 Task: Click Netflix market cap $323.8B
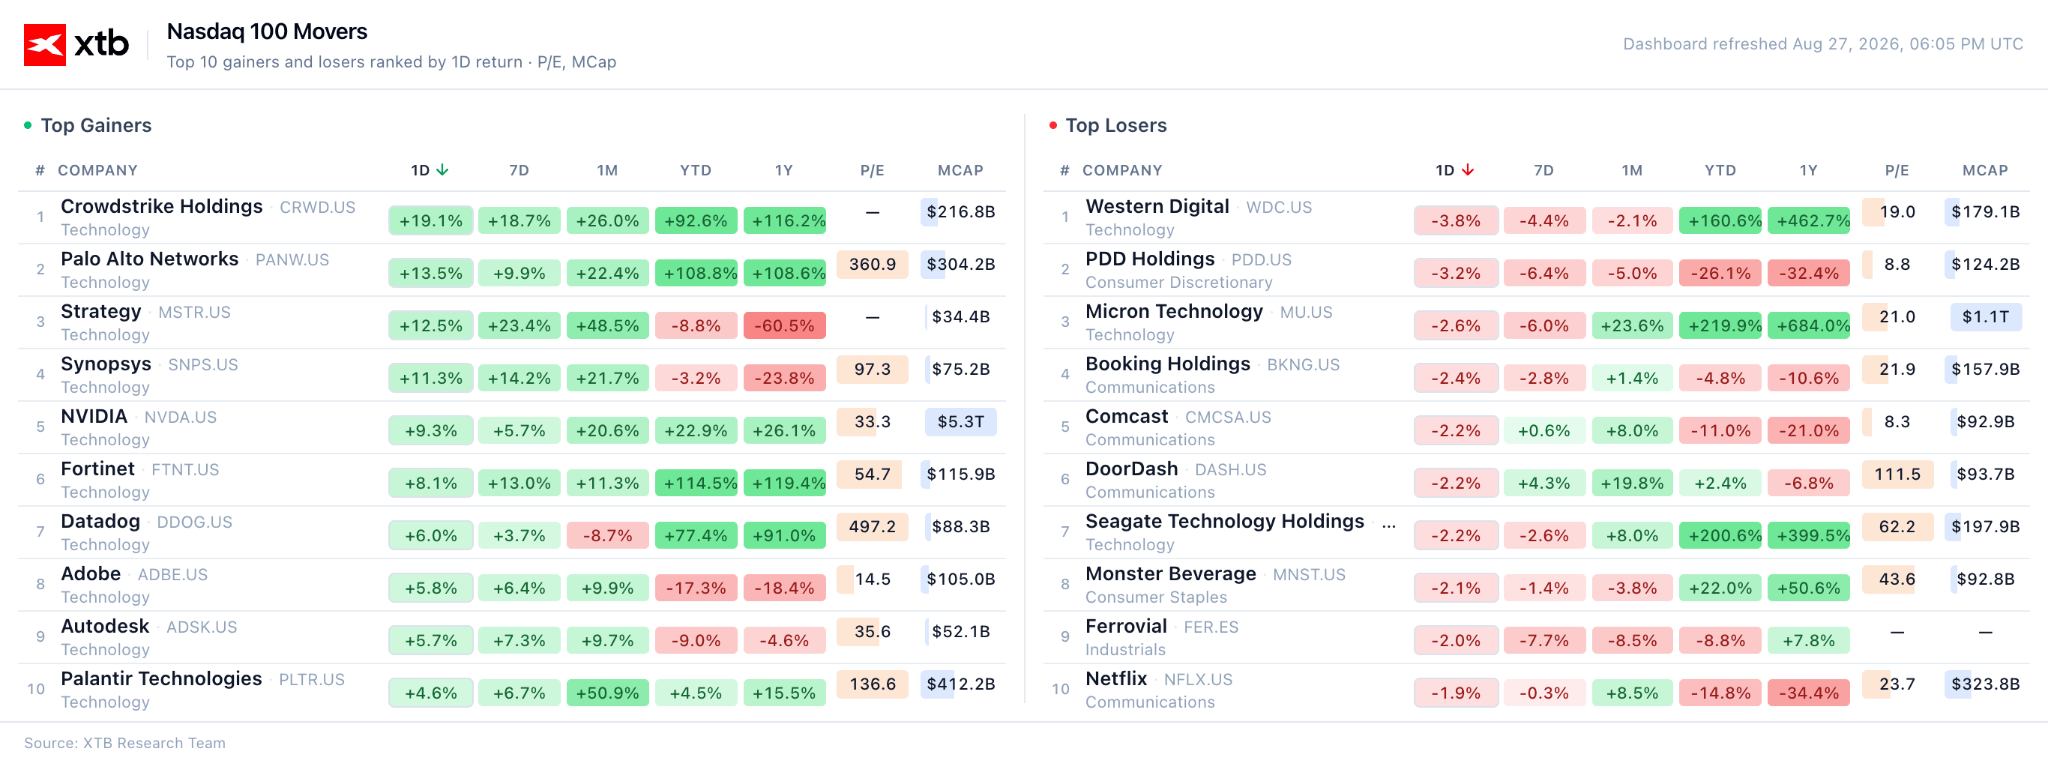(1986, 685)
